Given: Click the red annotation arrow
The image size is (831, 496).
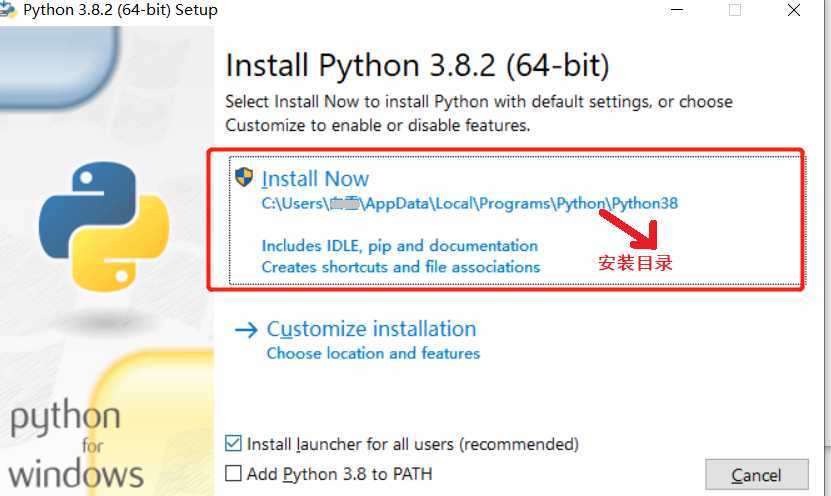Looking at the screenshot, I should click(x=630, y=229).
